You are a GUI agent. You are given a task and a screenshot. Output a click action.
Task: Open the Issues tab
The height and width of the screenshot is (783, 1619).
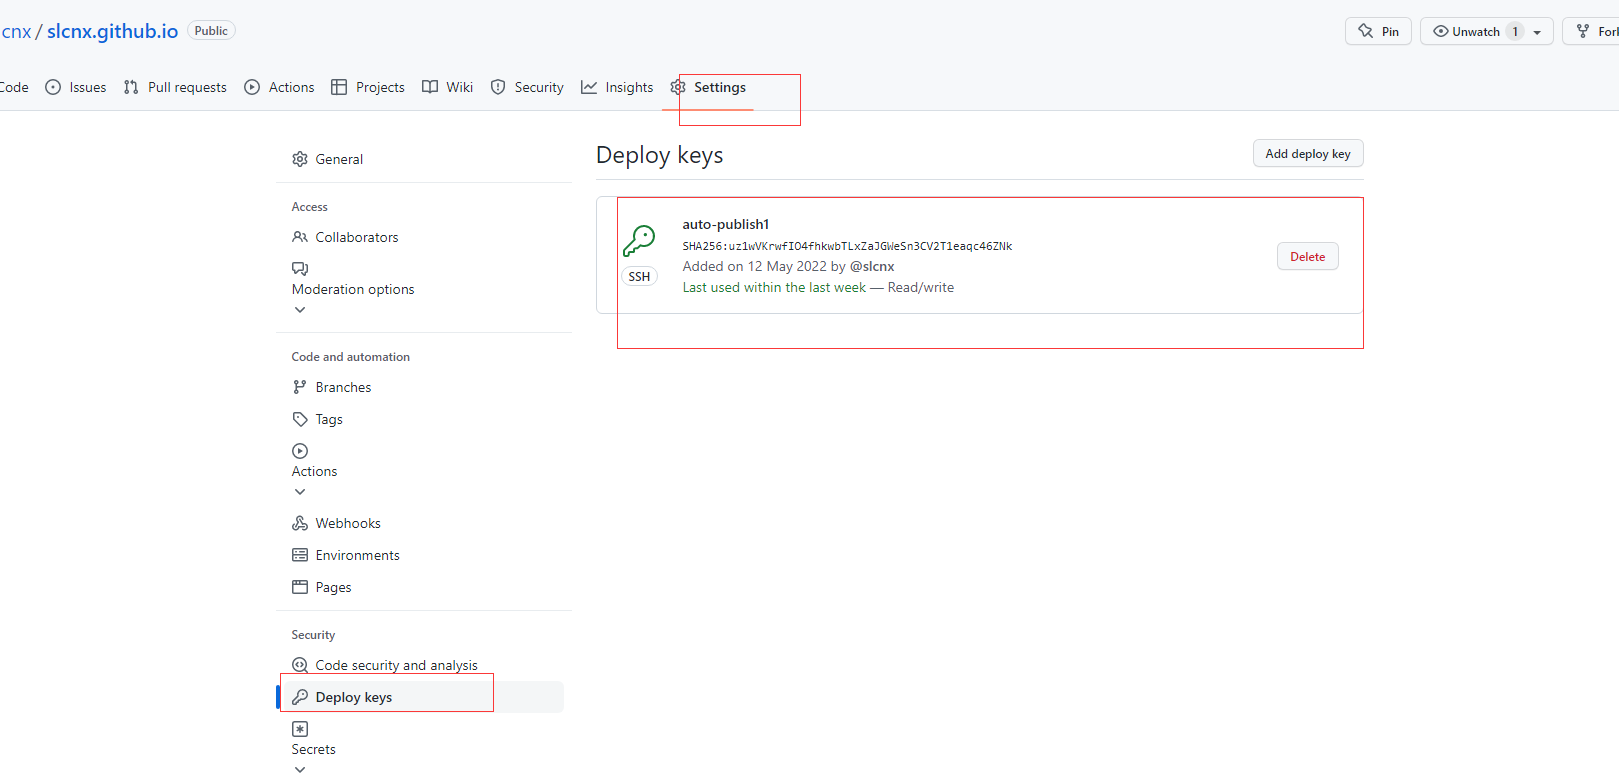[76, 87]
